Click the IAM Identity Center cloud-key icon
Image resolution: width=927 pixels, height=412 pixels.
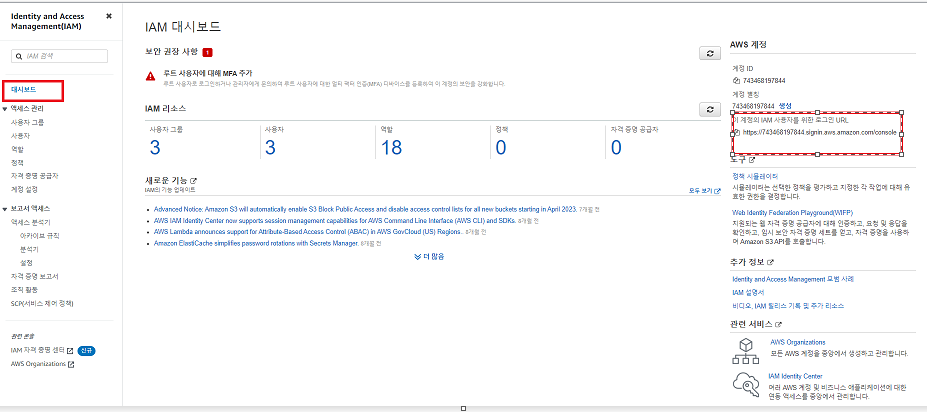pos(746,384)
